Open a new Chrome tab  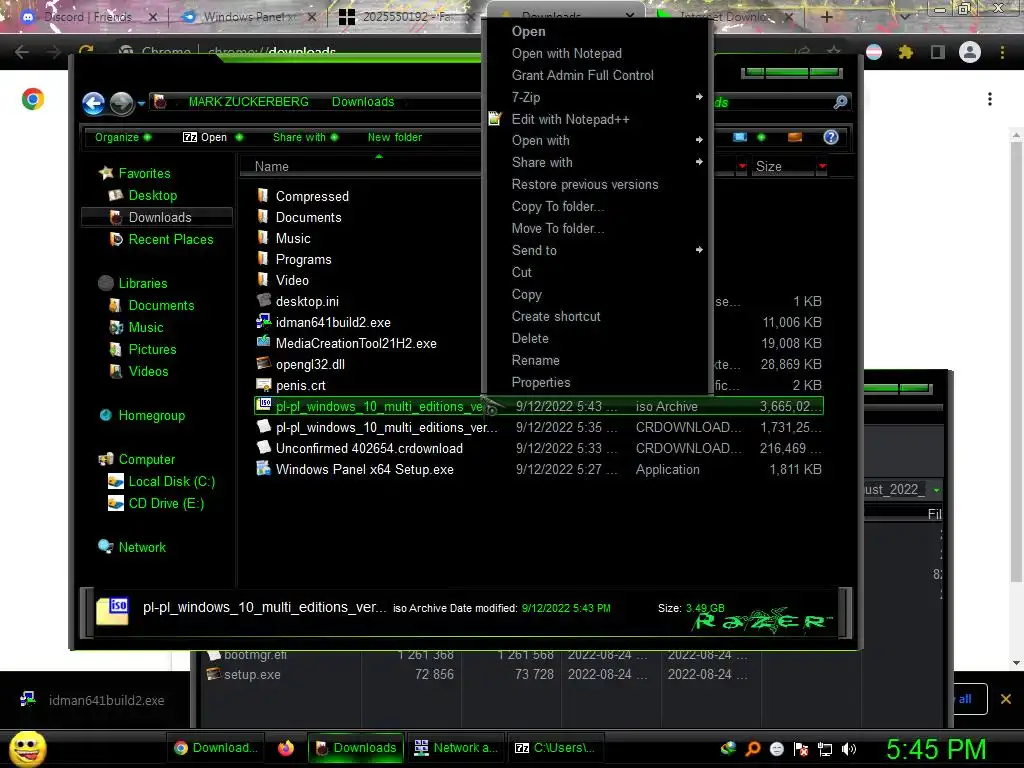pyautogui.click(x=826, y=17)
